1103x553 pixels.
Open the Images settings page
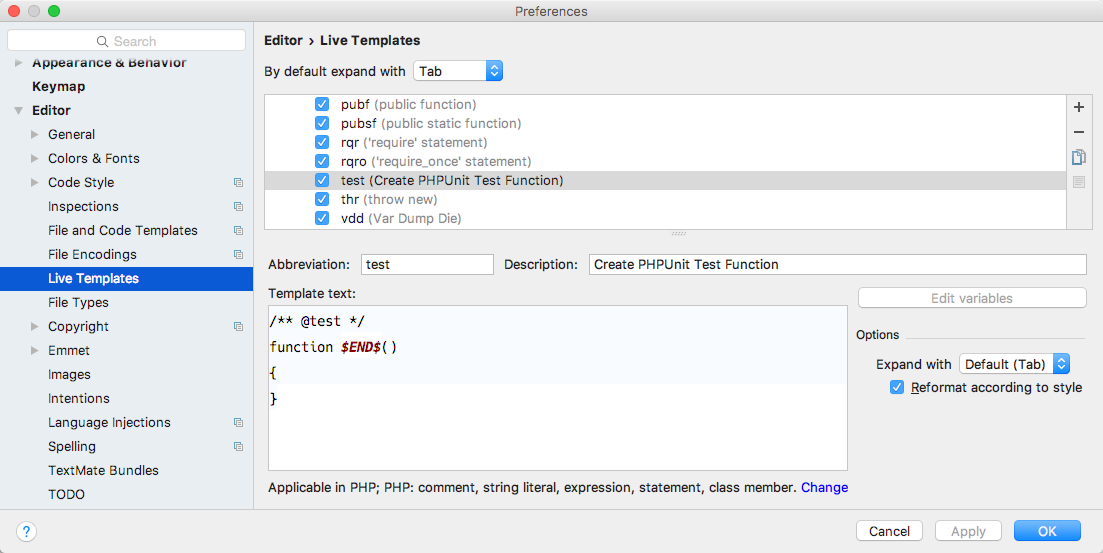pyautogui.click(x=69, y=374)
